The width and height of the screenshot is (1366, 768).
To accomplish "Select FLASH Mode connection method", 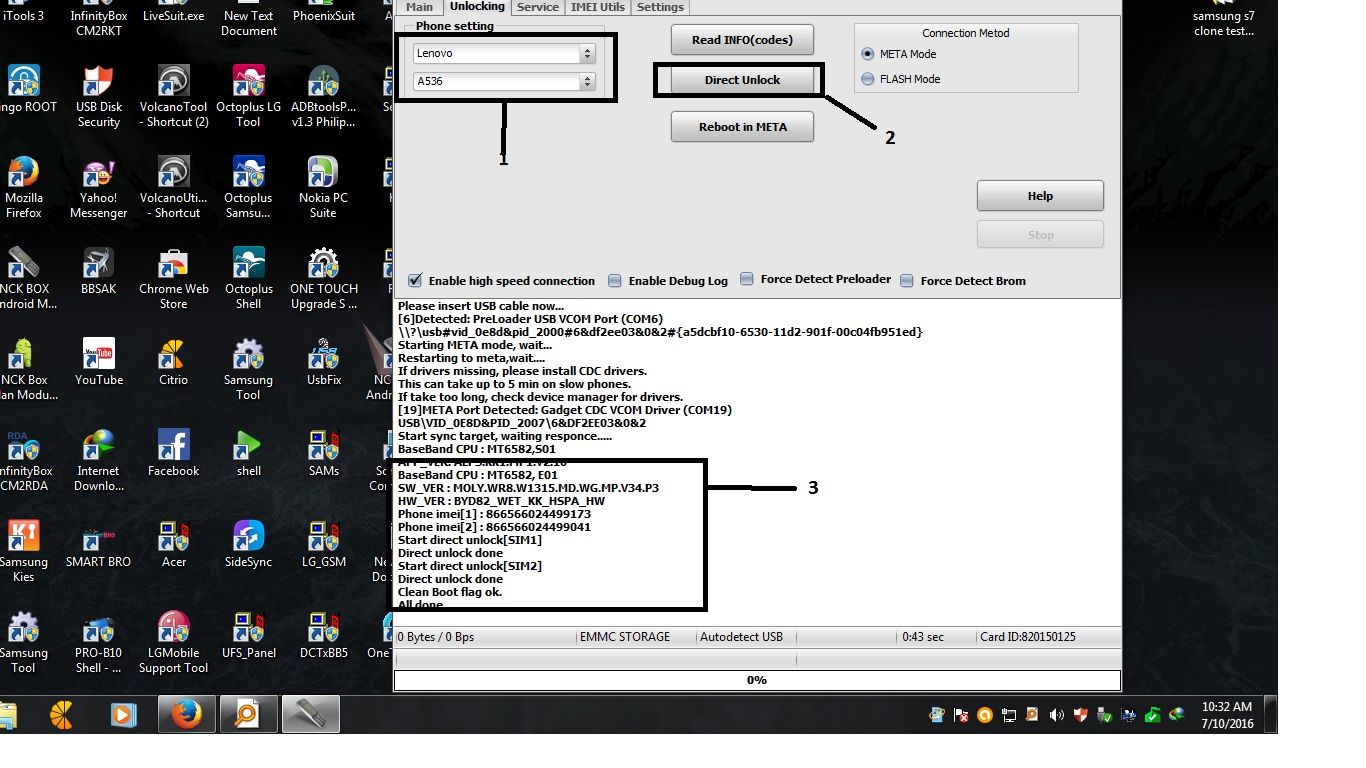I will coord(868,78).
